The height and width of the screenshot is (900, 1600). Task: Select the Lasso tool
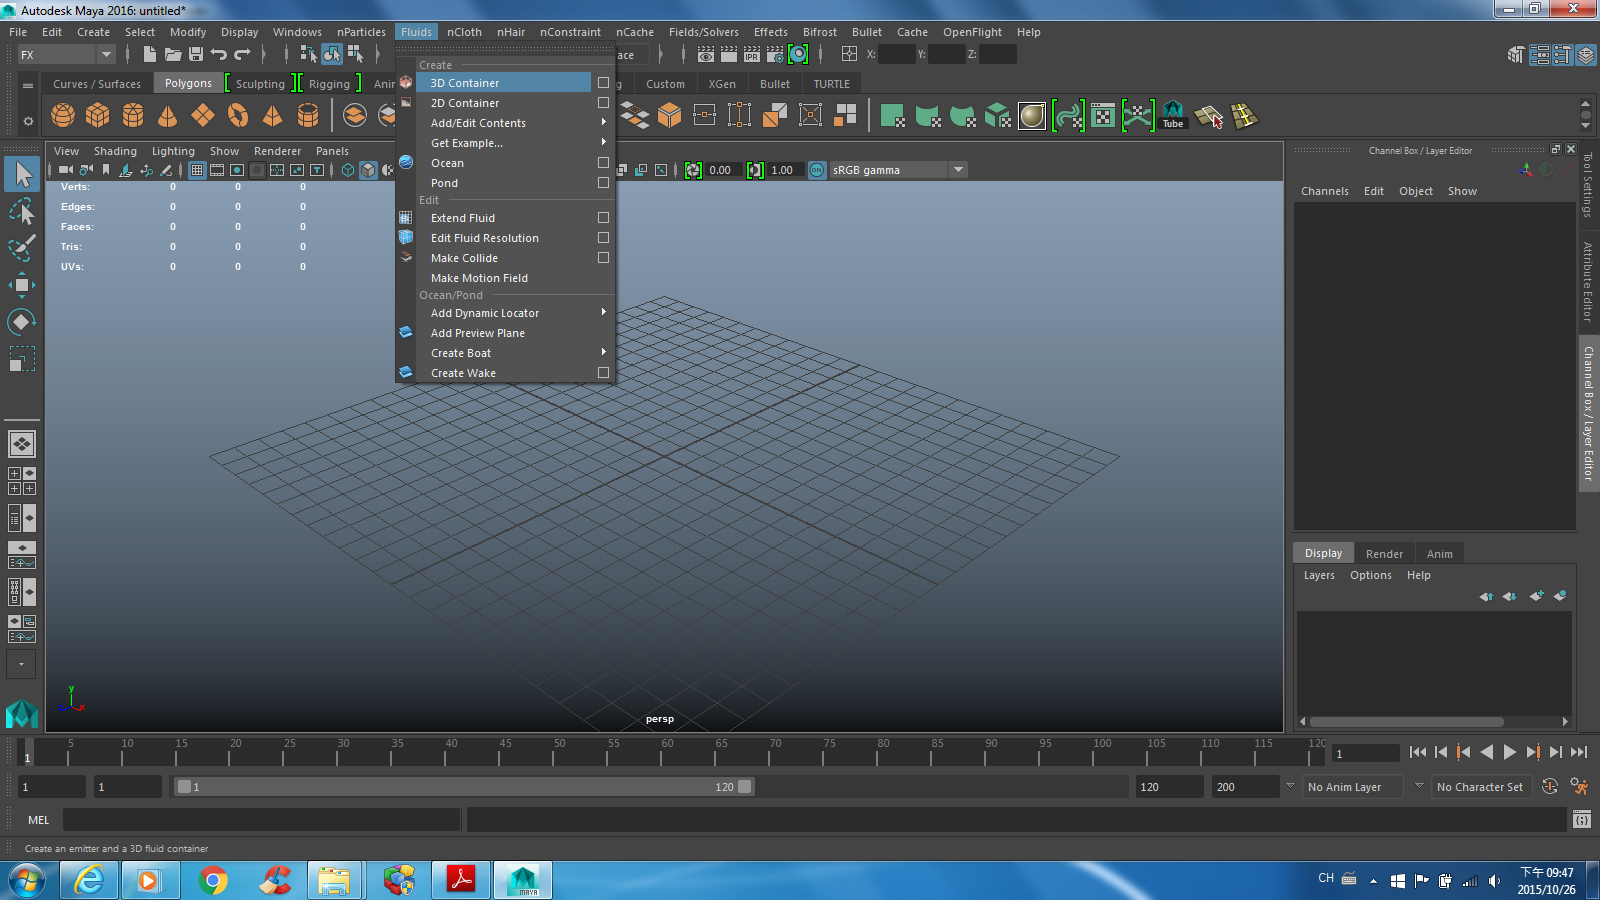coord(21,211)
